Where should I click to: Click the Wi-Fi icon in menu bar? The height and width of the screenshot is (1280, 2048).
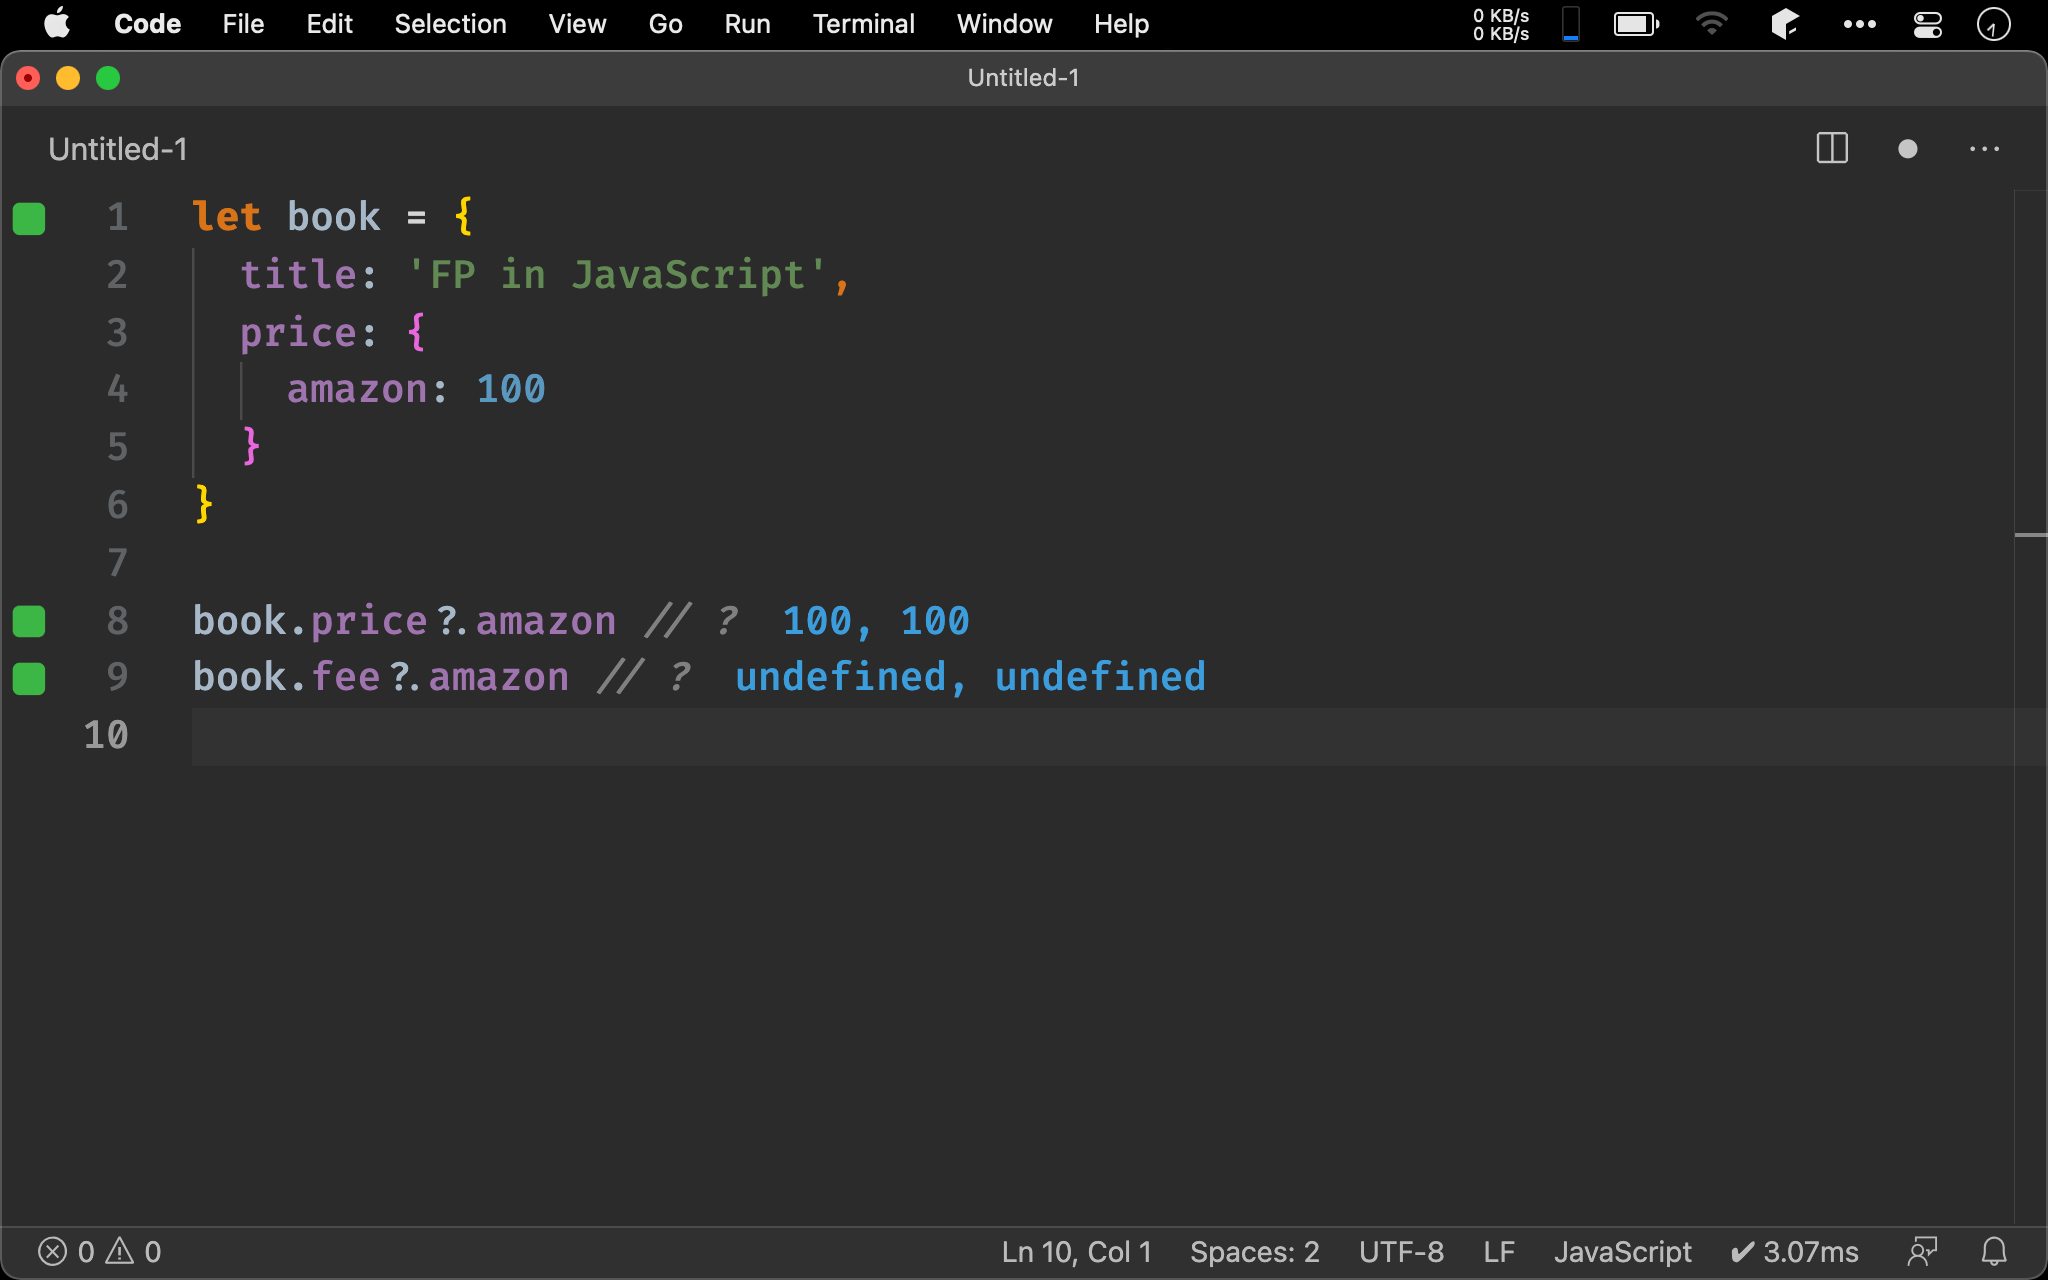1712,23
